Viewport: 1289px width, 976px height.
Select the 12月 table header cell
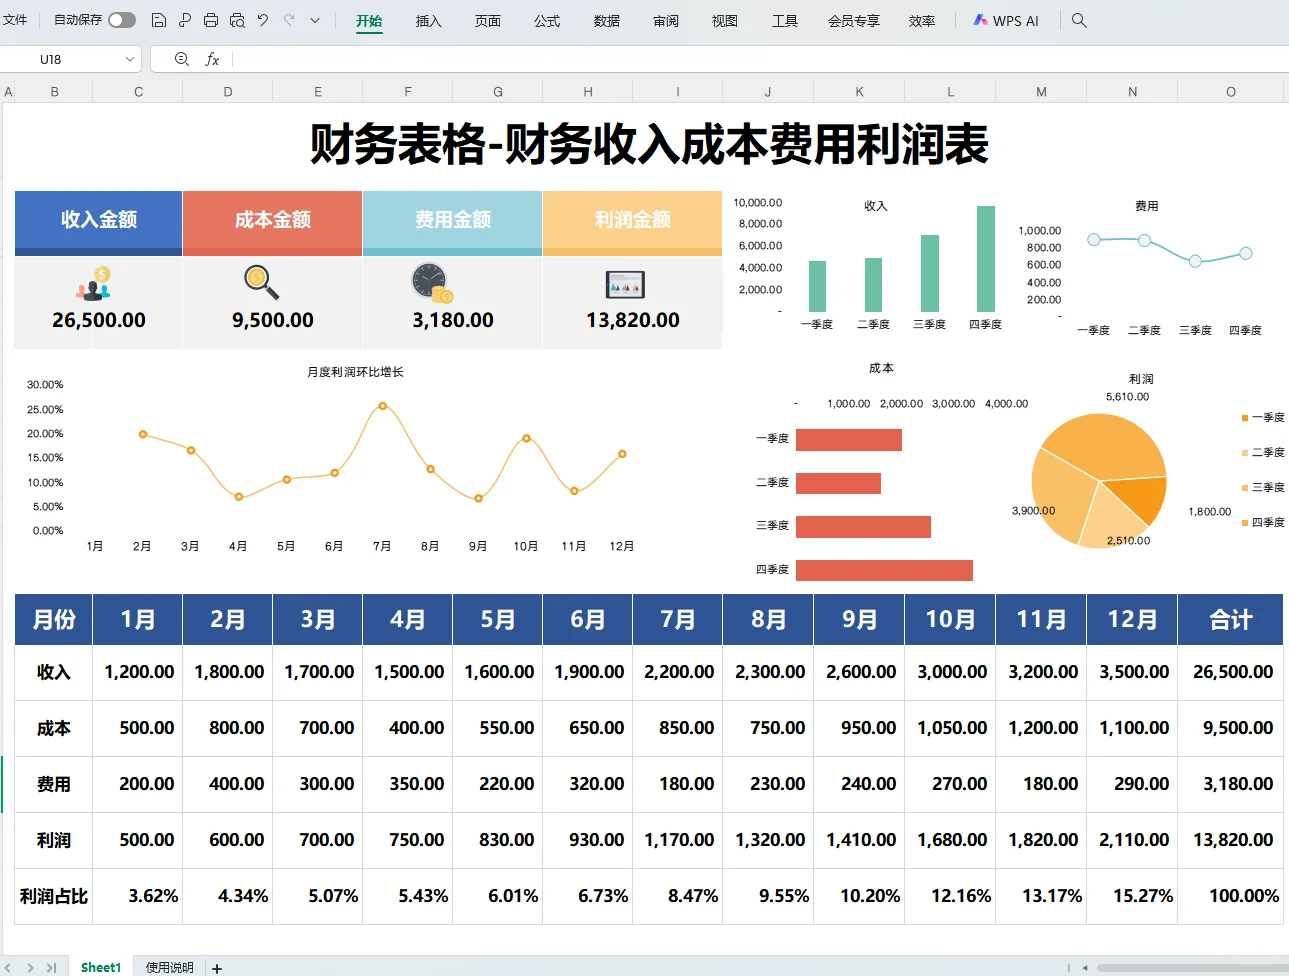(x=1132, y=620)
